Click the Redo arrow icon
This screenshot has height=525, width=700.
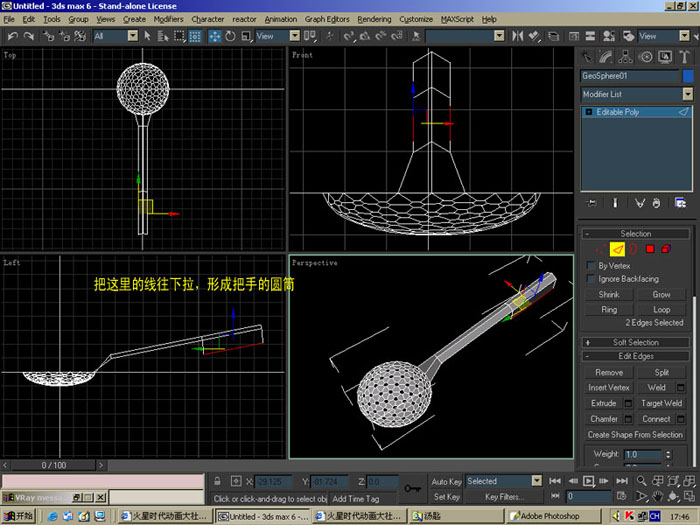(x=29, y=36)
